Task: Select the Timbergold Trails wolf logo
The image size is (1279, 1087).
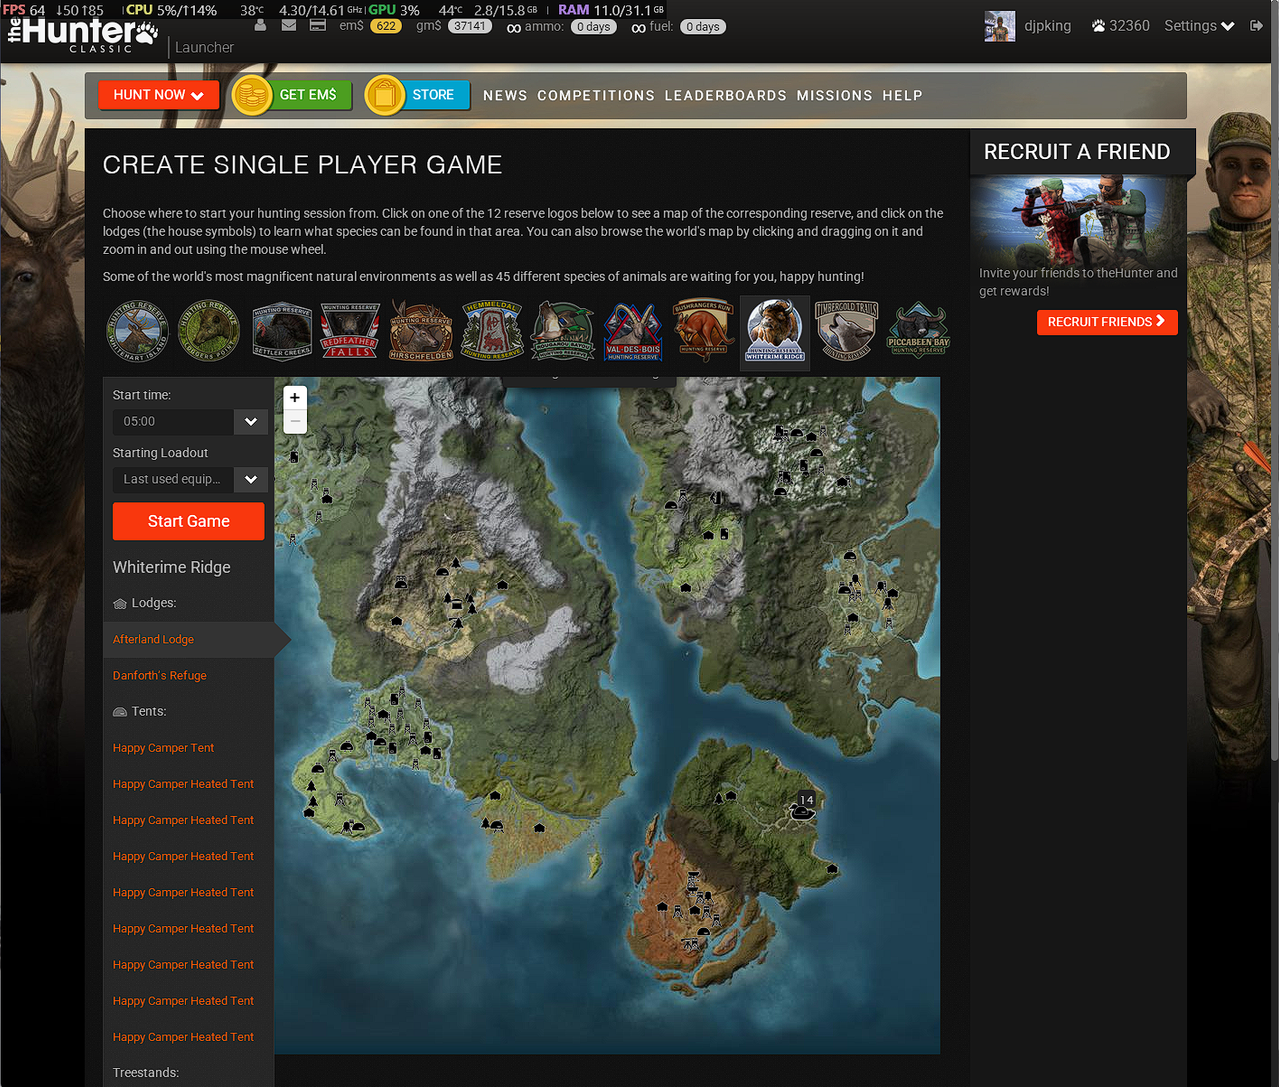Action: tap(846, 331)
